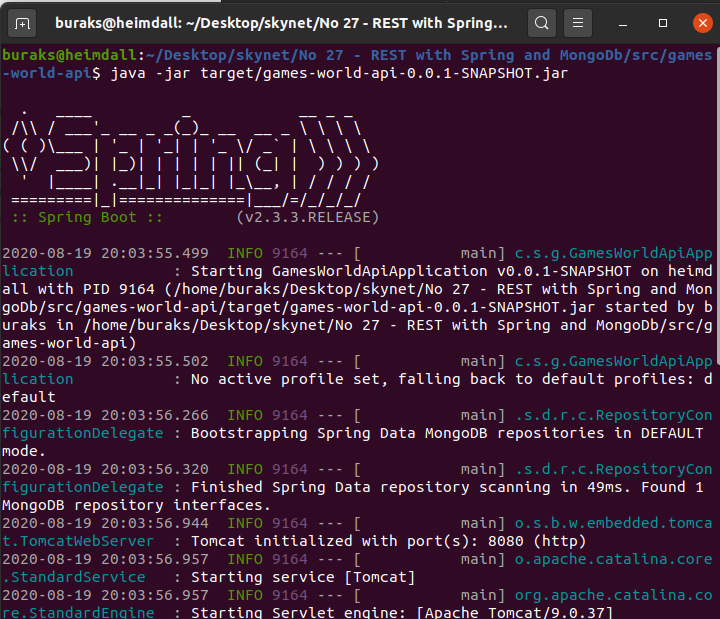Click the 20:03:55.502 timestamp

click(155, 361)
